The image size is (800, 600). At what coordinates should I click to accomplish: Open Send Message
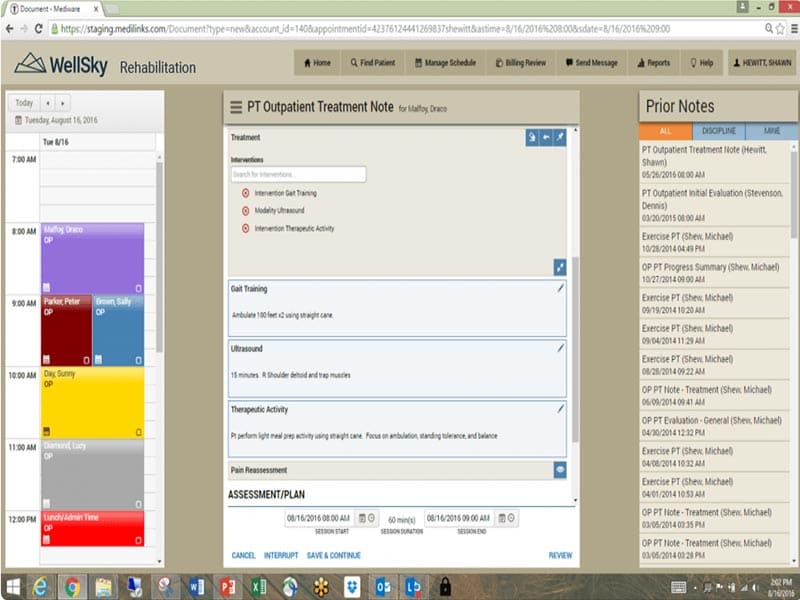tap(591, 63)
